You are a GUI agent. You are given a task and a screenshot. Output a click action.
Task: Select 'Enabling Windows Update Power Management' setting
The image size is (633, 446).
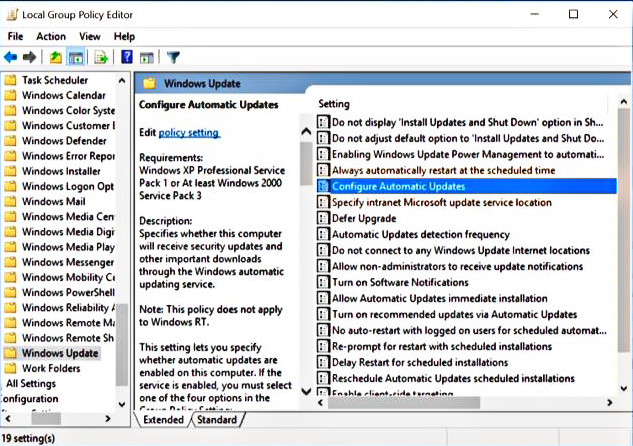[x=468, y=154]
